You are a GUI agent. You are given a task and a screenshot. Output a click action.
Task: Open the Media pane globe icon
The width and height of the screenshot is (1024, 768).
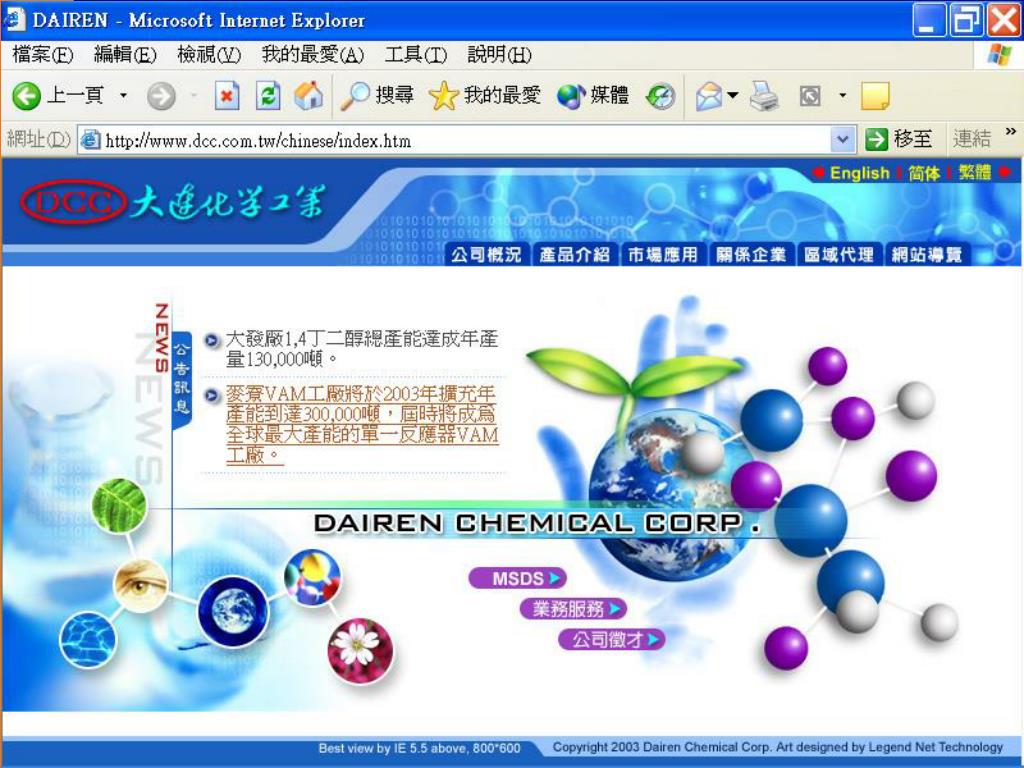point(571,97)
